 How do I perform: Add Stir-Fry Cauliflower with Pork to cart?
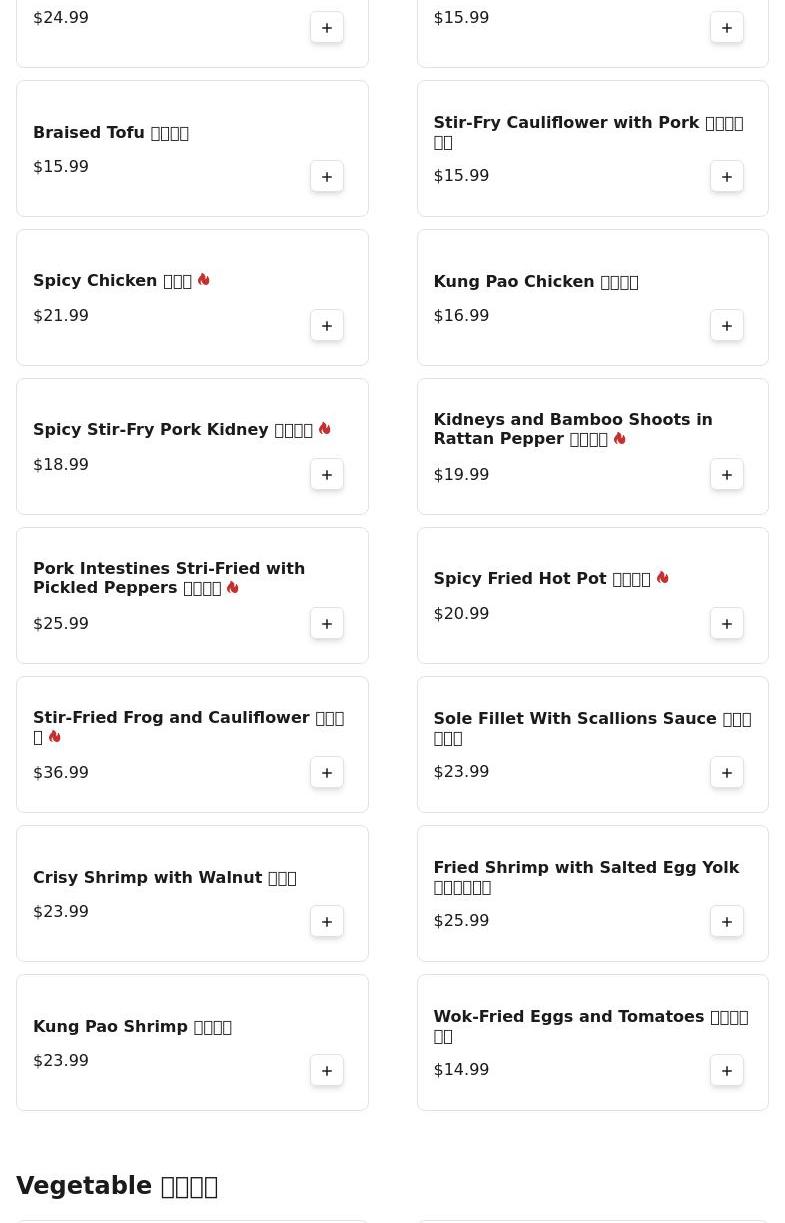coord(727,177)
